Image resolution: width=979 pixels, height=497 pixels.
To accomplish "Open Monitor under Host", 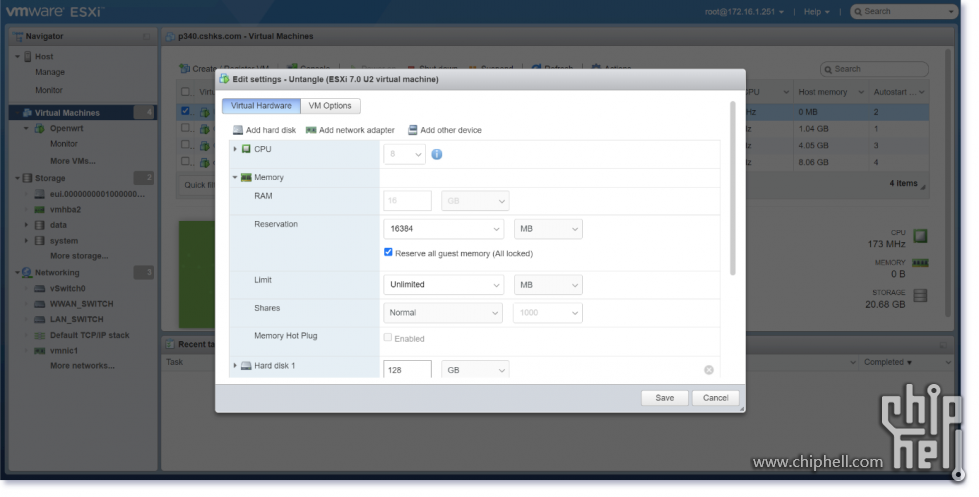I will point(49,91).
